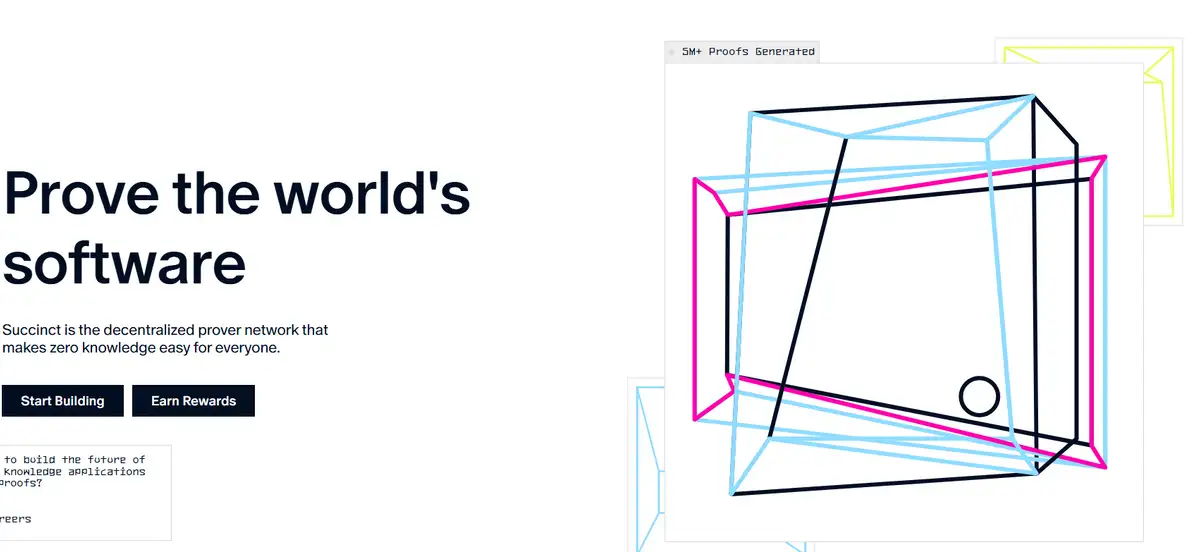The width and height of the screenshot is (1200, 552).
Task: Click the light-blue wireframe's bottom-left vertex
Action: tap(733, 493)
